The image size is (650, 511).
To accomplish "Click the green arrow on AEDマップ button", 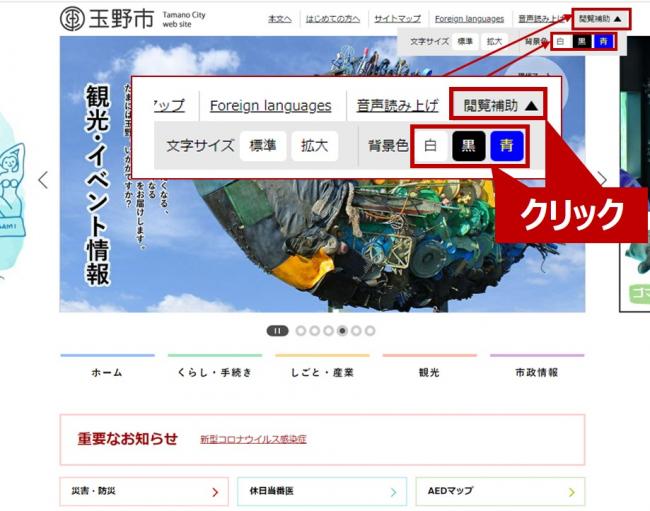I will (x=572, y=492).
